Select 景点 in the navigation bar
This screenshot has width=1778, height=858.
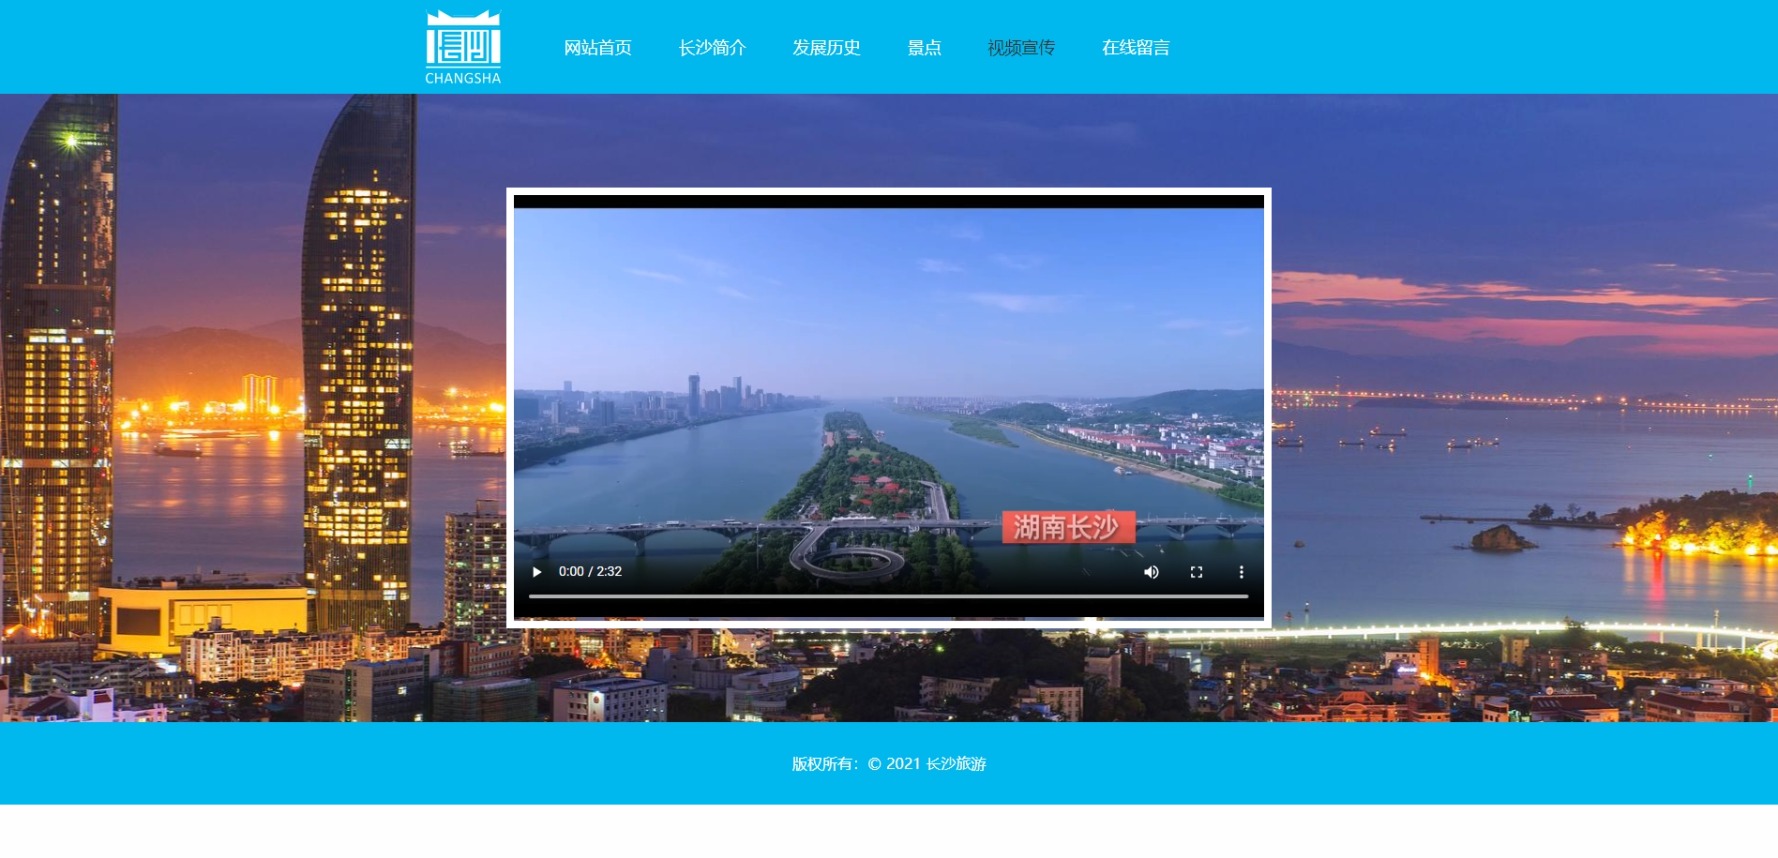pyautogui.click(x=924, y=48)
